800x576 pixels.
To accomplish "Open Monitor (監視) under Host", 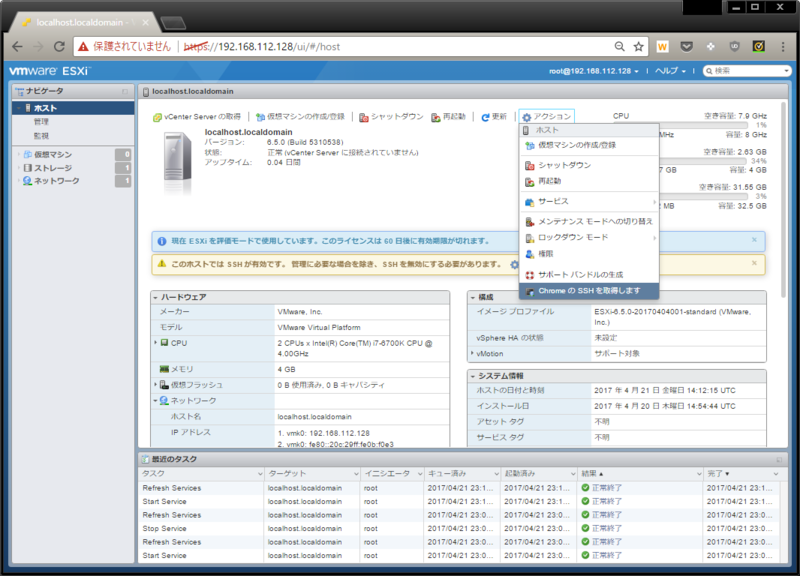I will click(x=41, y=136).
